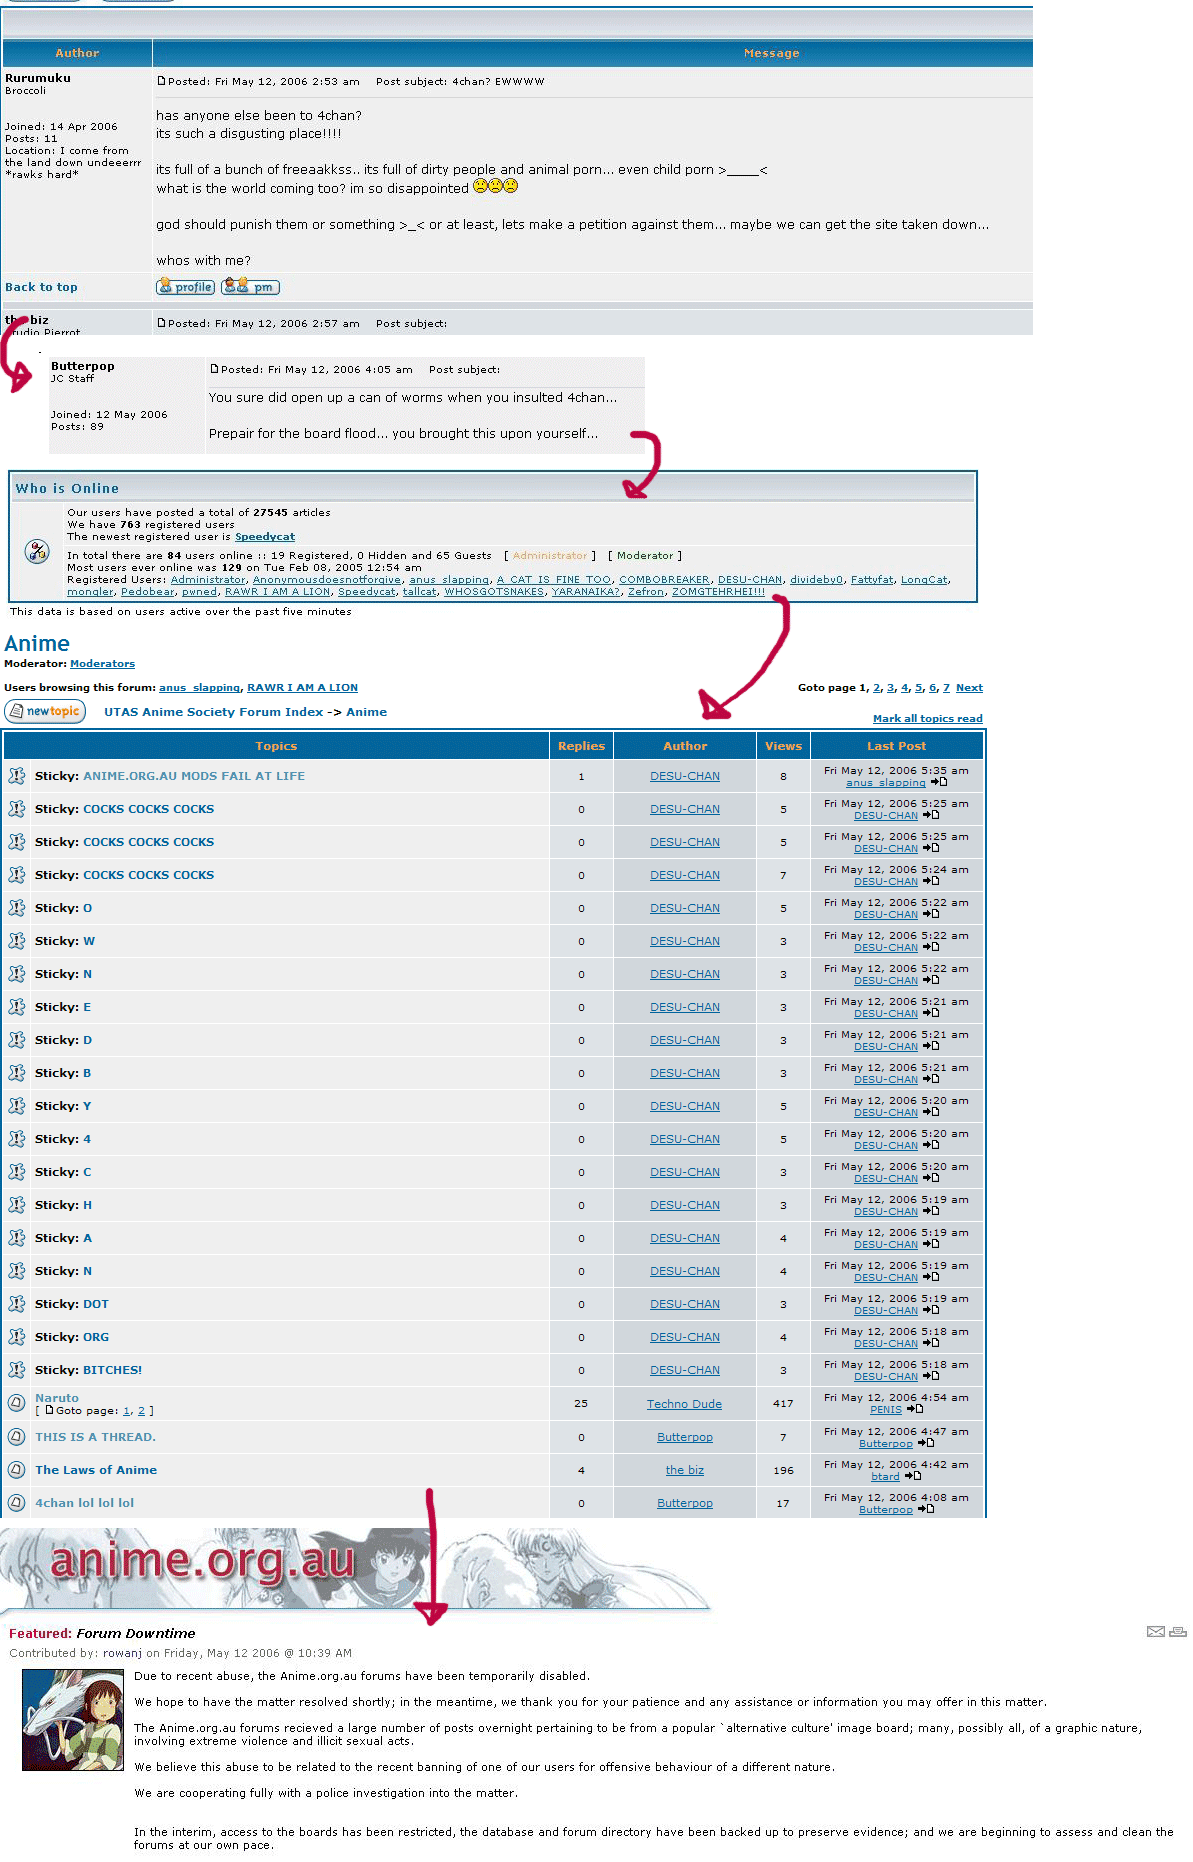This screenshot has height=1862, width=1193.
Task: Click sticky icon beside Sticky: W
Action: [x=17, y=941]
